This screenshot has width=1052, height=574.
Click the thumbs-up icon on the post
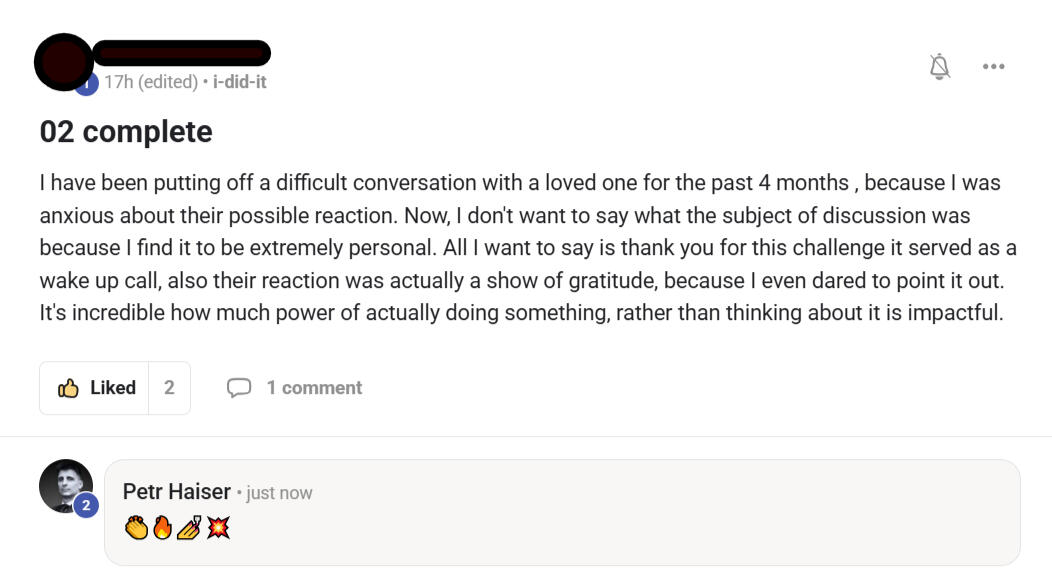68,388
